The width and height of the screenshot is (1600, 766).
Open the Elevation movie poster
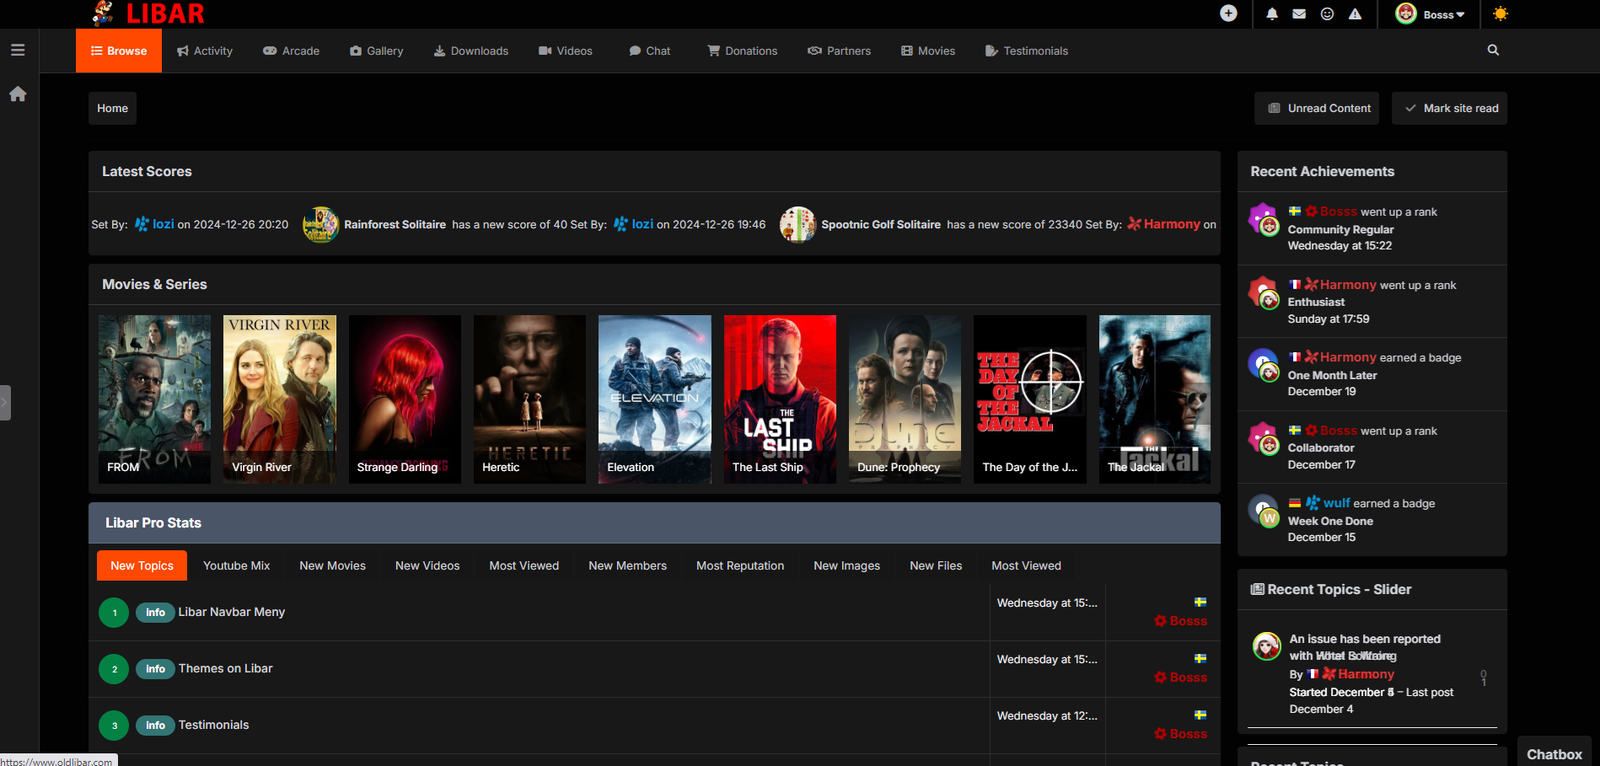[x=655, y=399]
